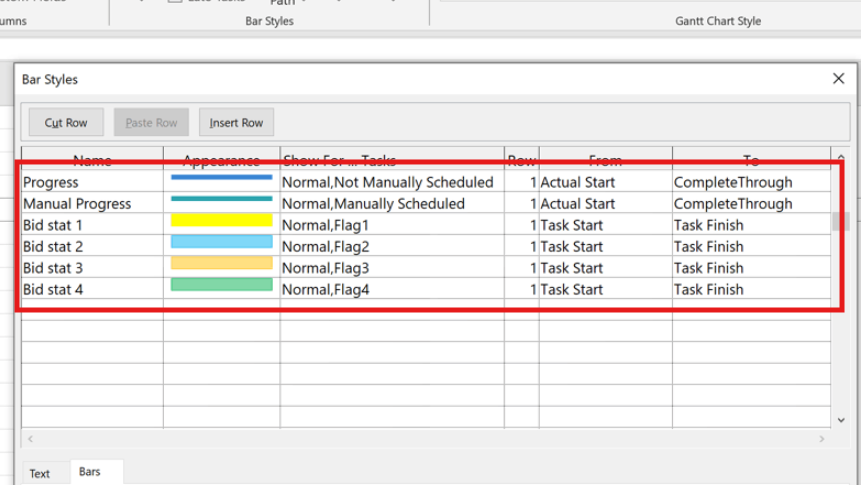Select the Bid stat 2 name cell
Screen dimensions: 863x485
pos(92,246)
